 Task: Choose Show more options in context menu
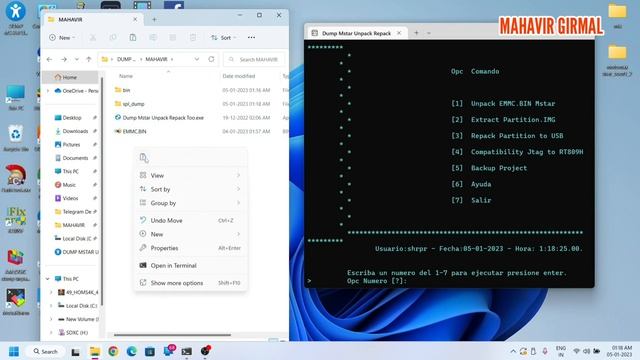[190, 283]
